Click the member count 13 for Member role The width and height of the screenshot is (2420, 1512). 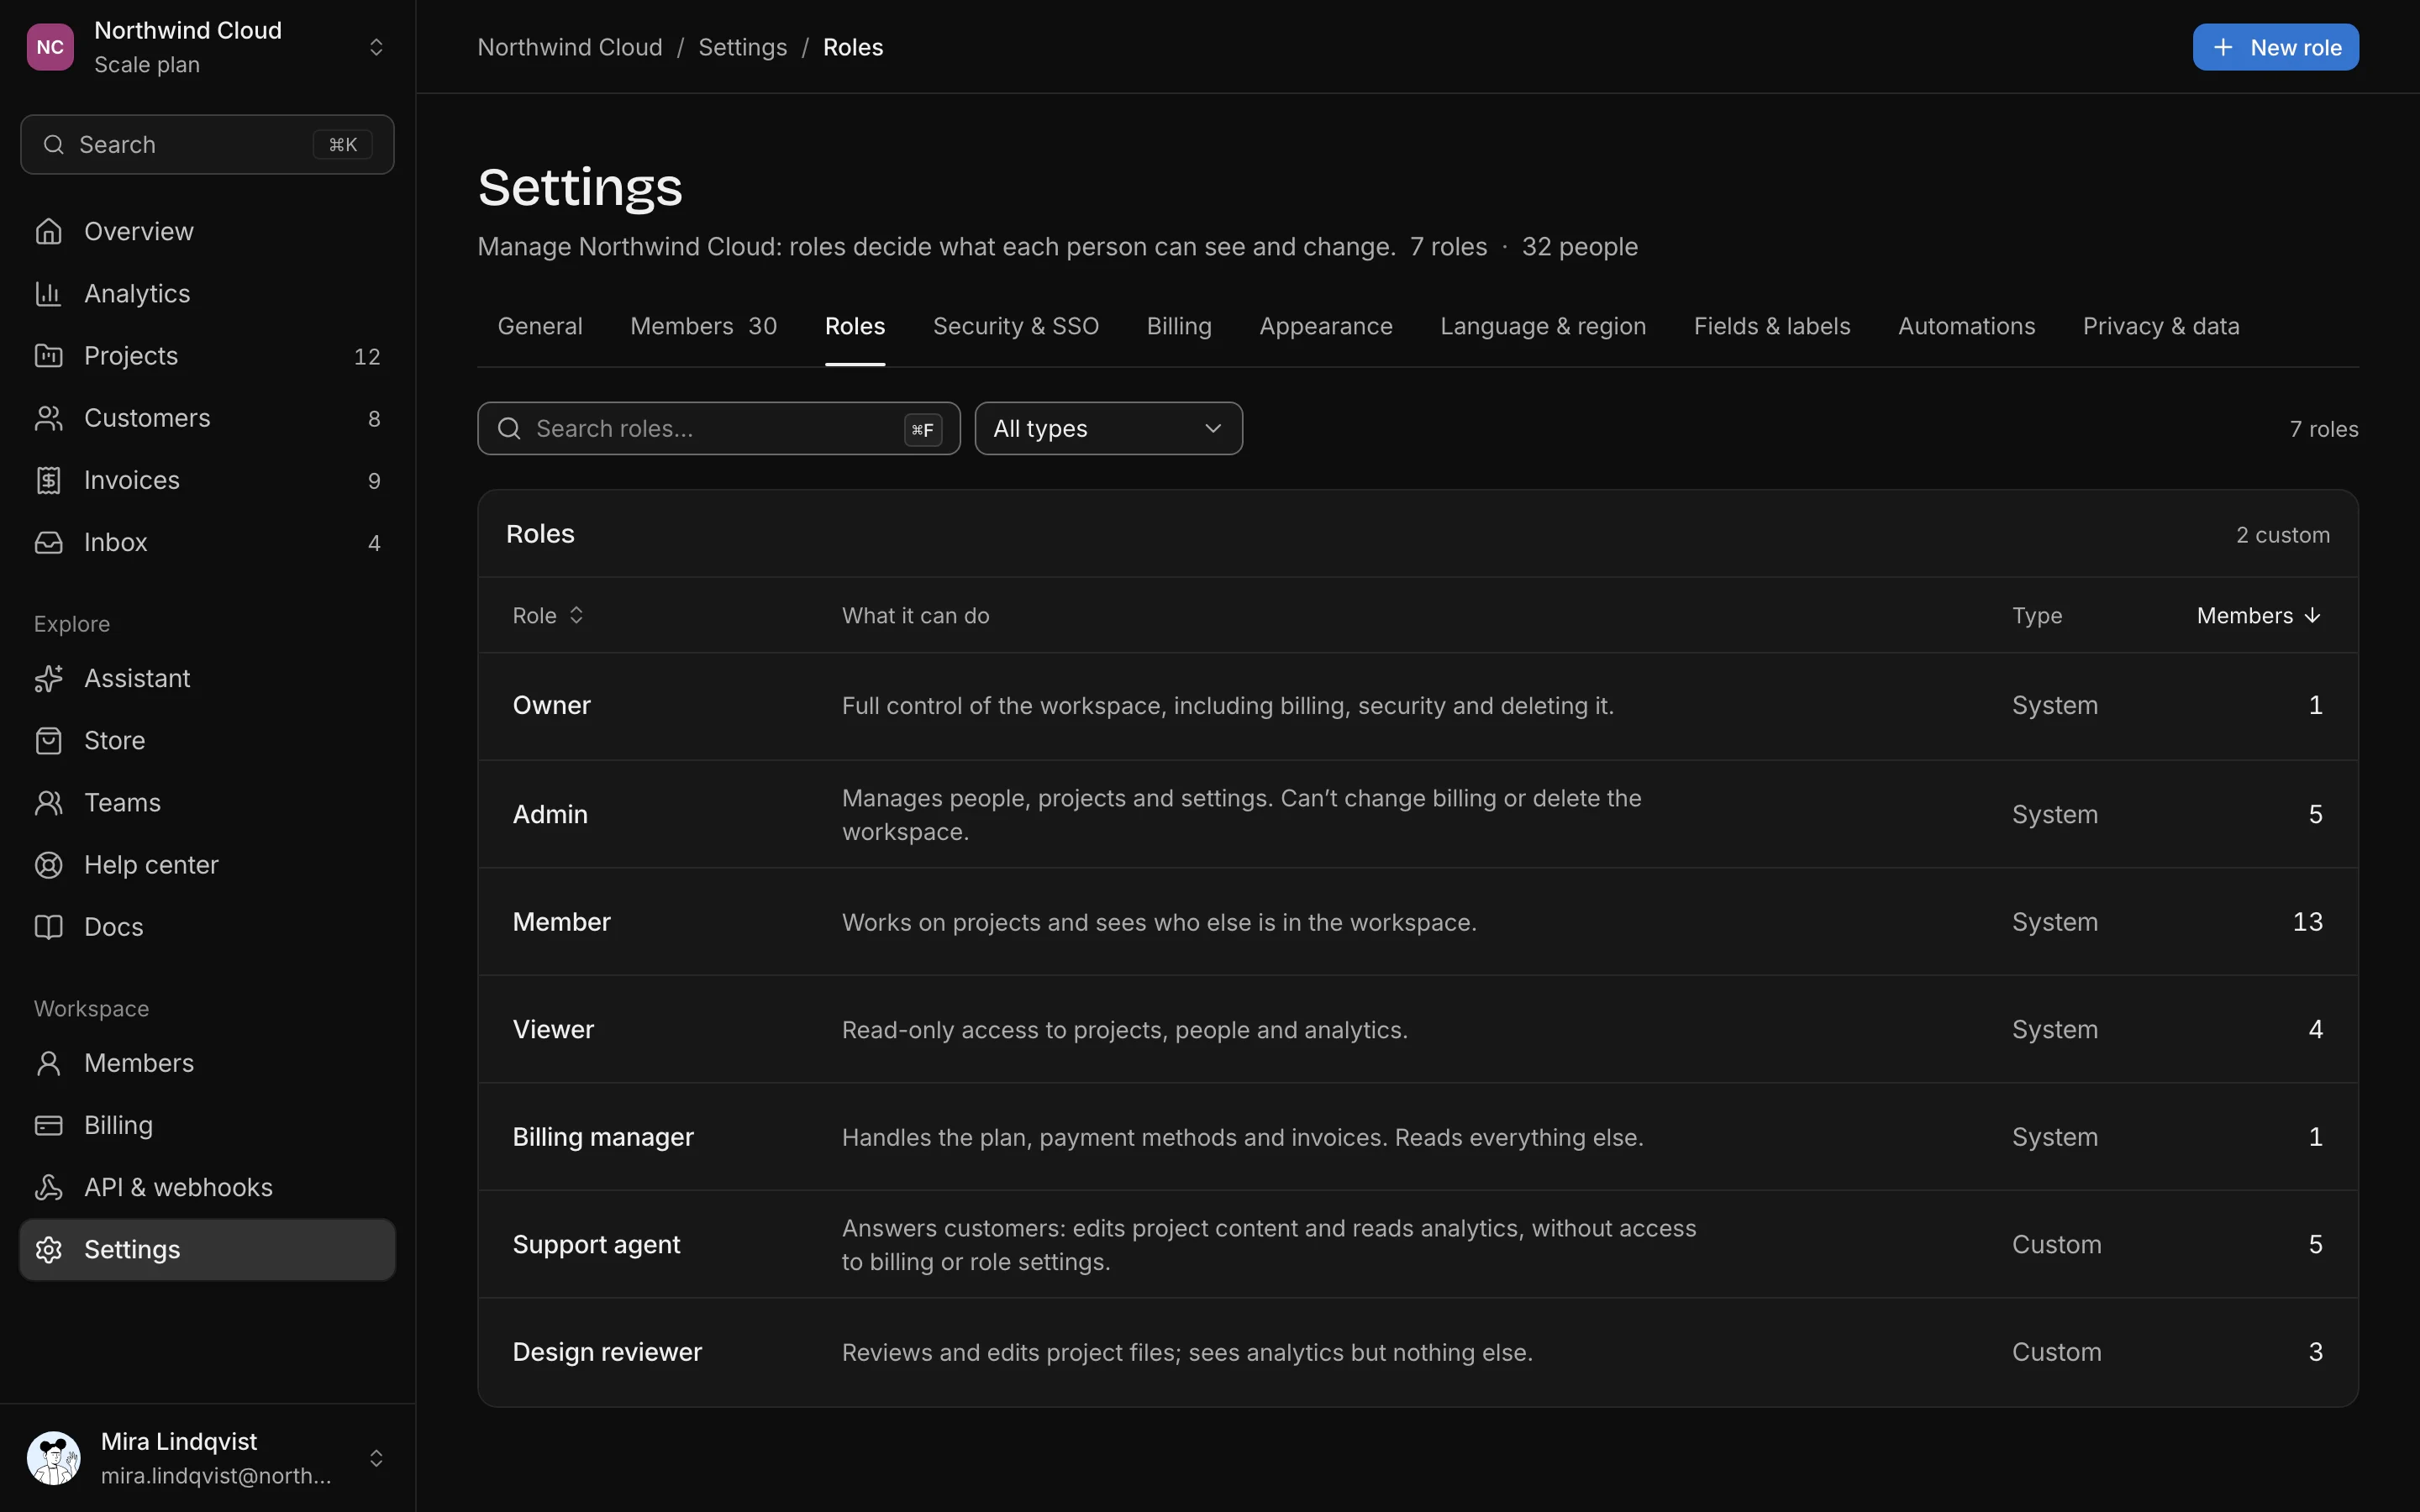point(2307,921)
